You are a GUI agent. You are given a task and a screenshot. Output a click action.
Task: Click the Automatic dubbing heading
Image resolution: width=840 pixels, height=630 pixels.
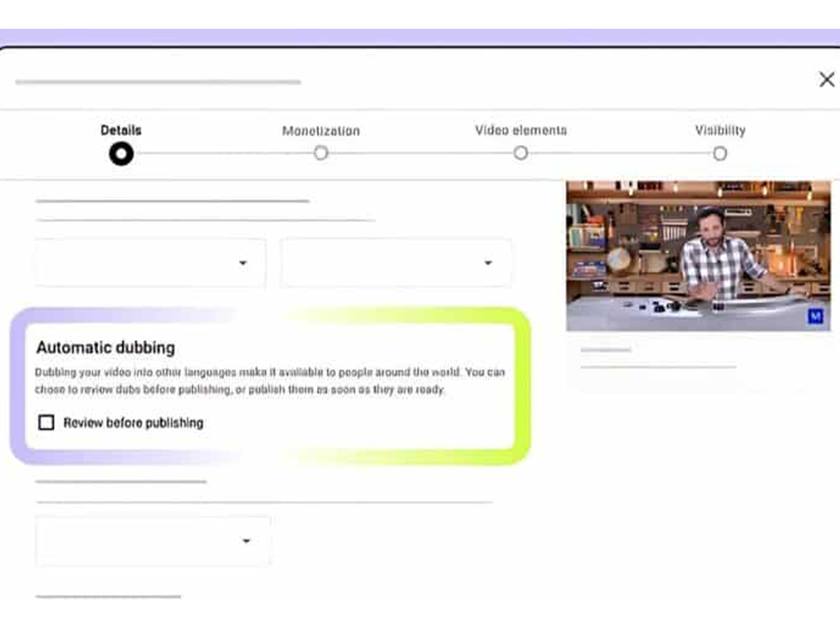106,348
